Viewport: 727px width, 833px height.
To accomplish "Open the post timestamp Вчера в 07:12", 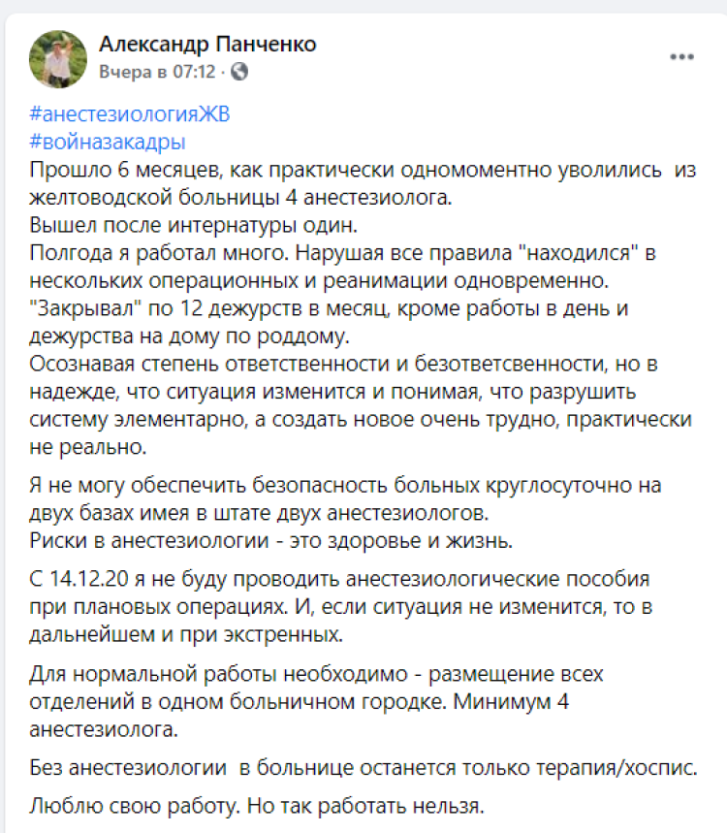I will coord(158,72).
